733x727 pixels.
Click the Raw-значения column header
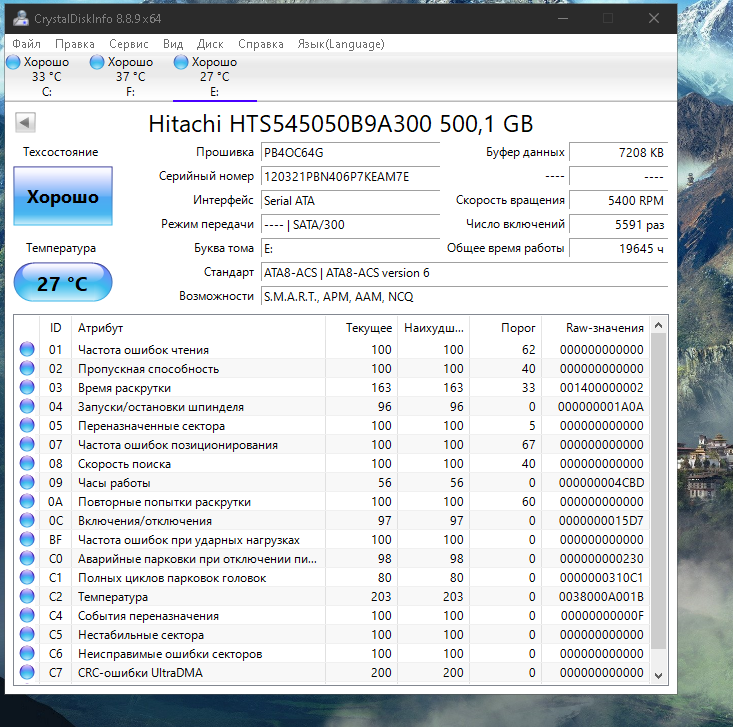[x=602, y=328]
